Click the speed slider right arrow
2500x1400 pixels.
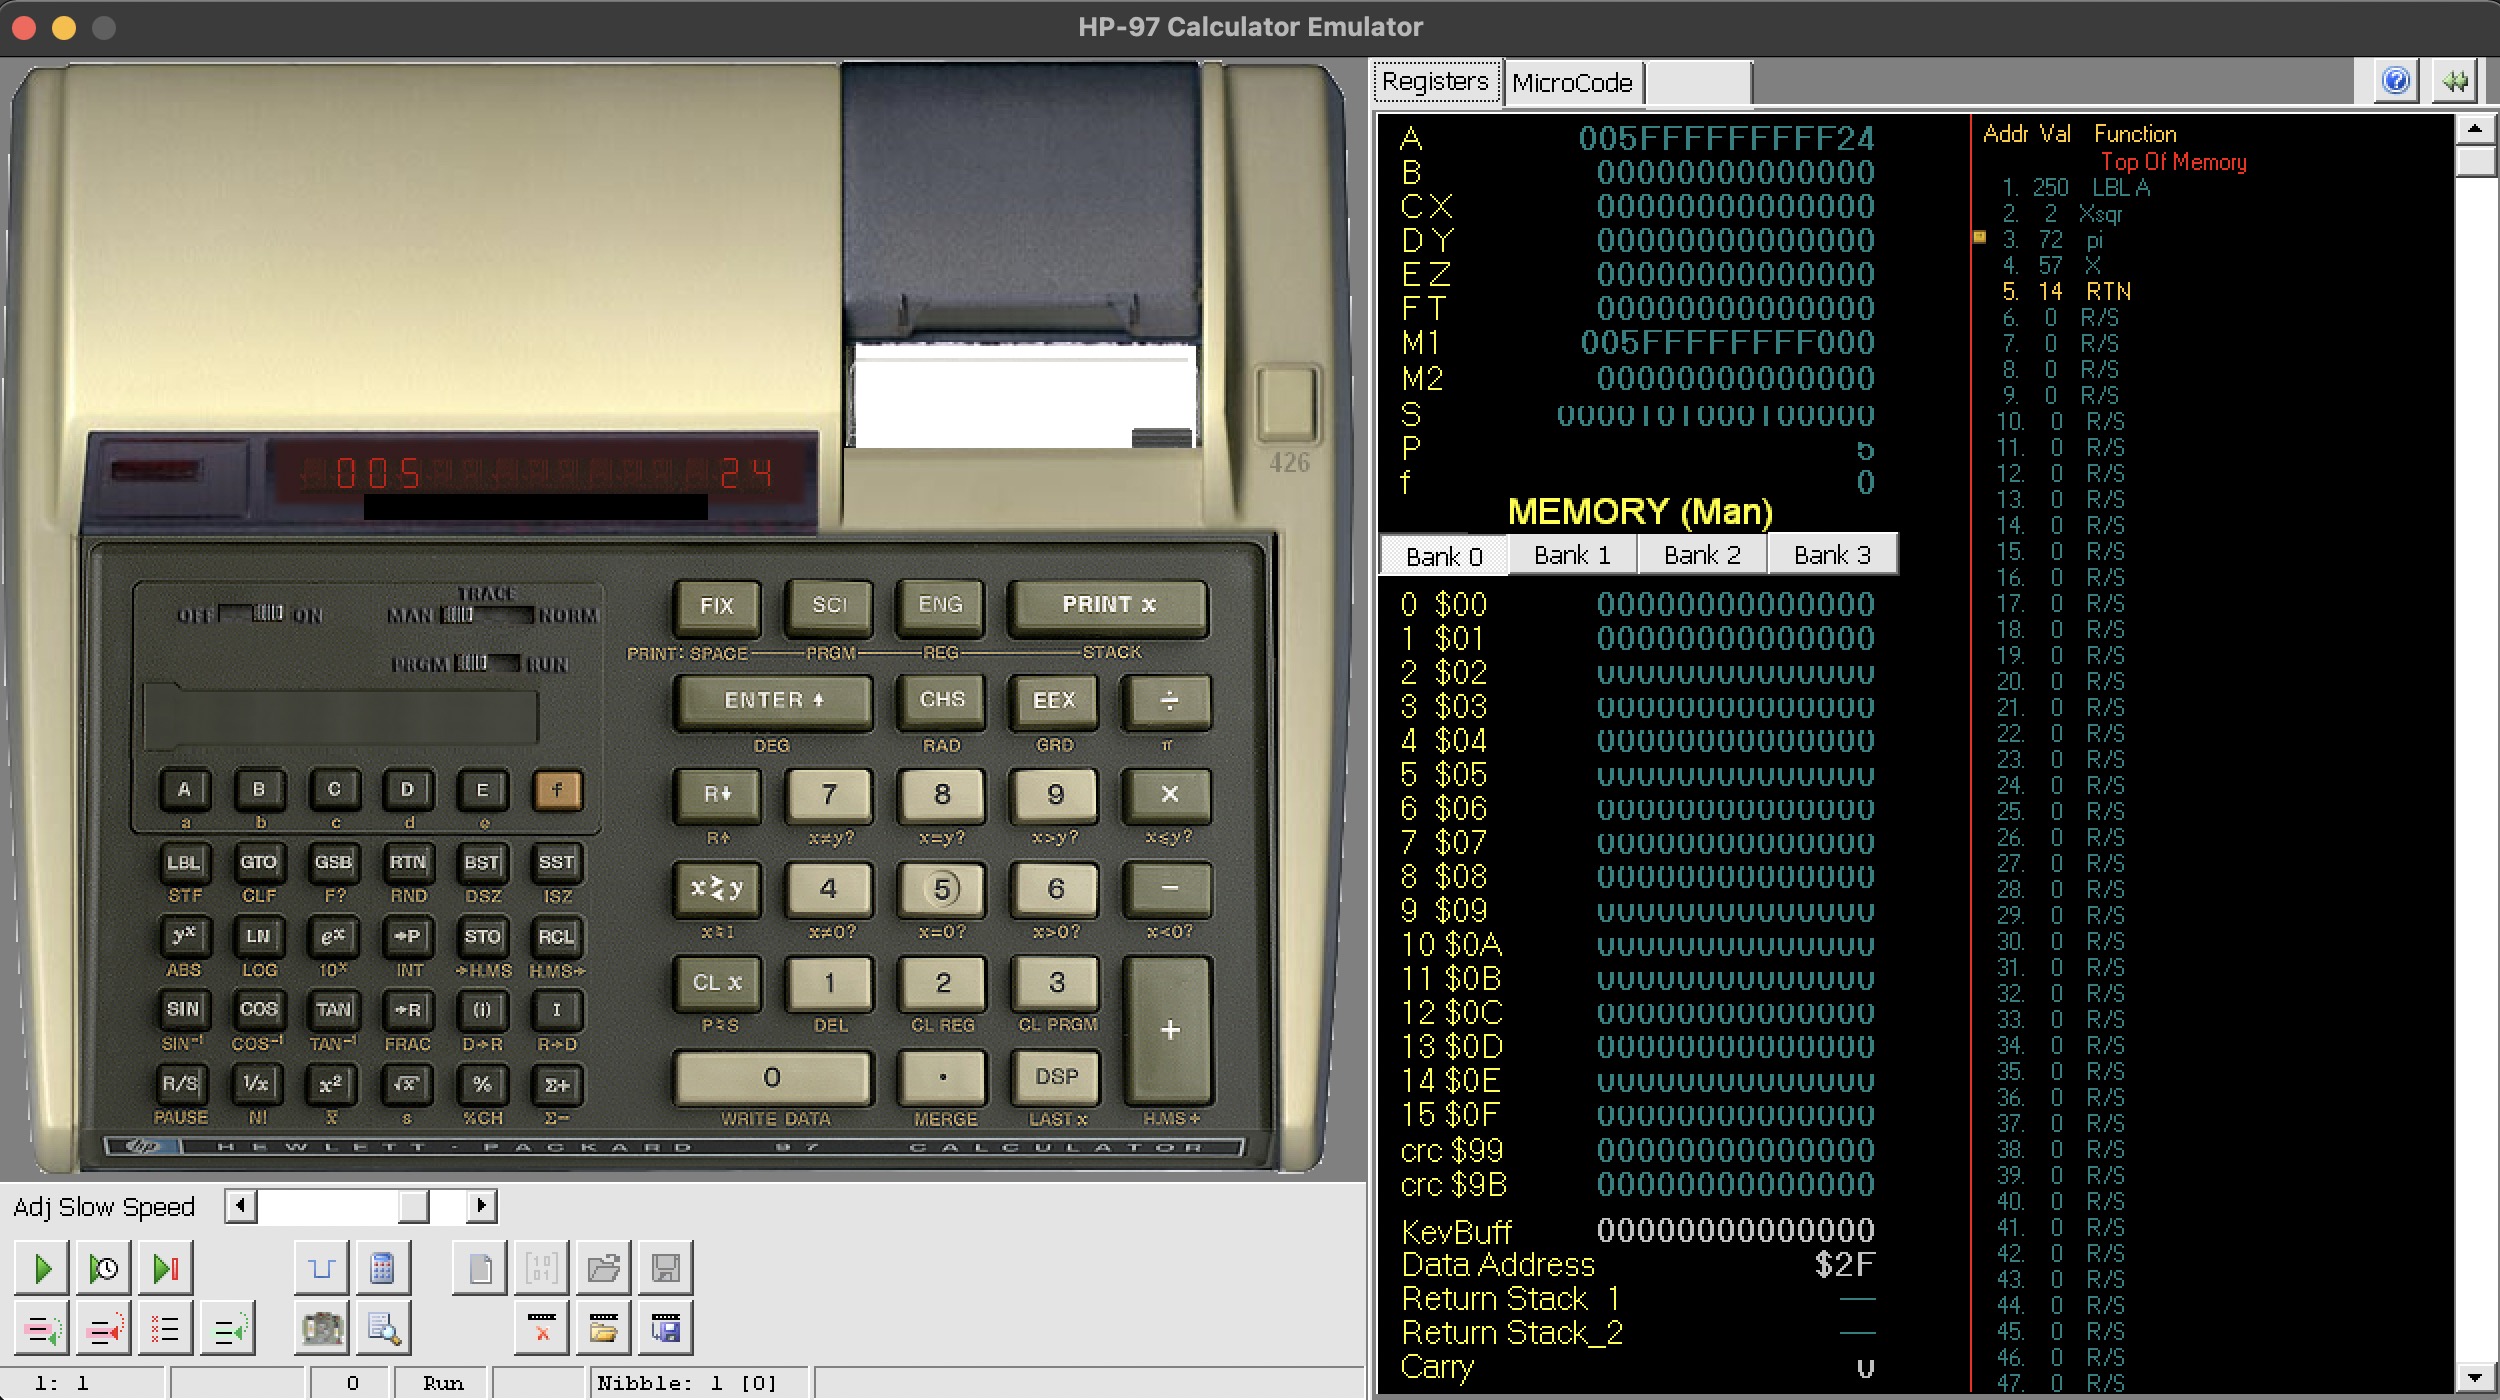[481, 1206]
